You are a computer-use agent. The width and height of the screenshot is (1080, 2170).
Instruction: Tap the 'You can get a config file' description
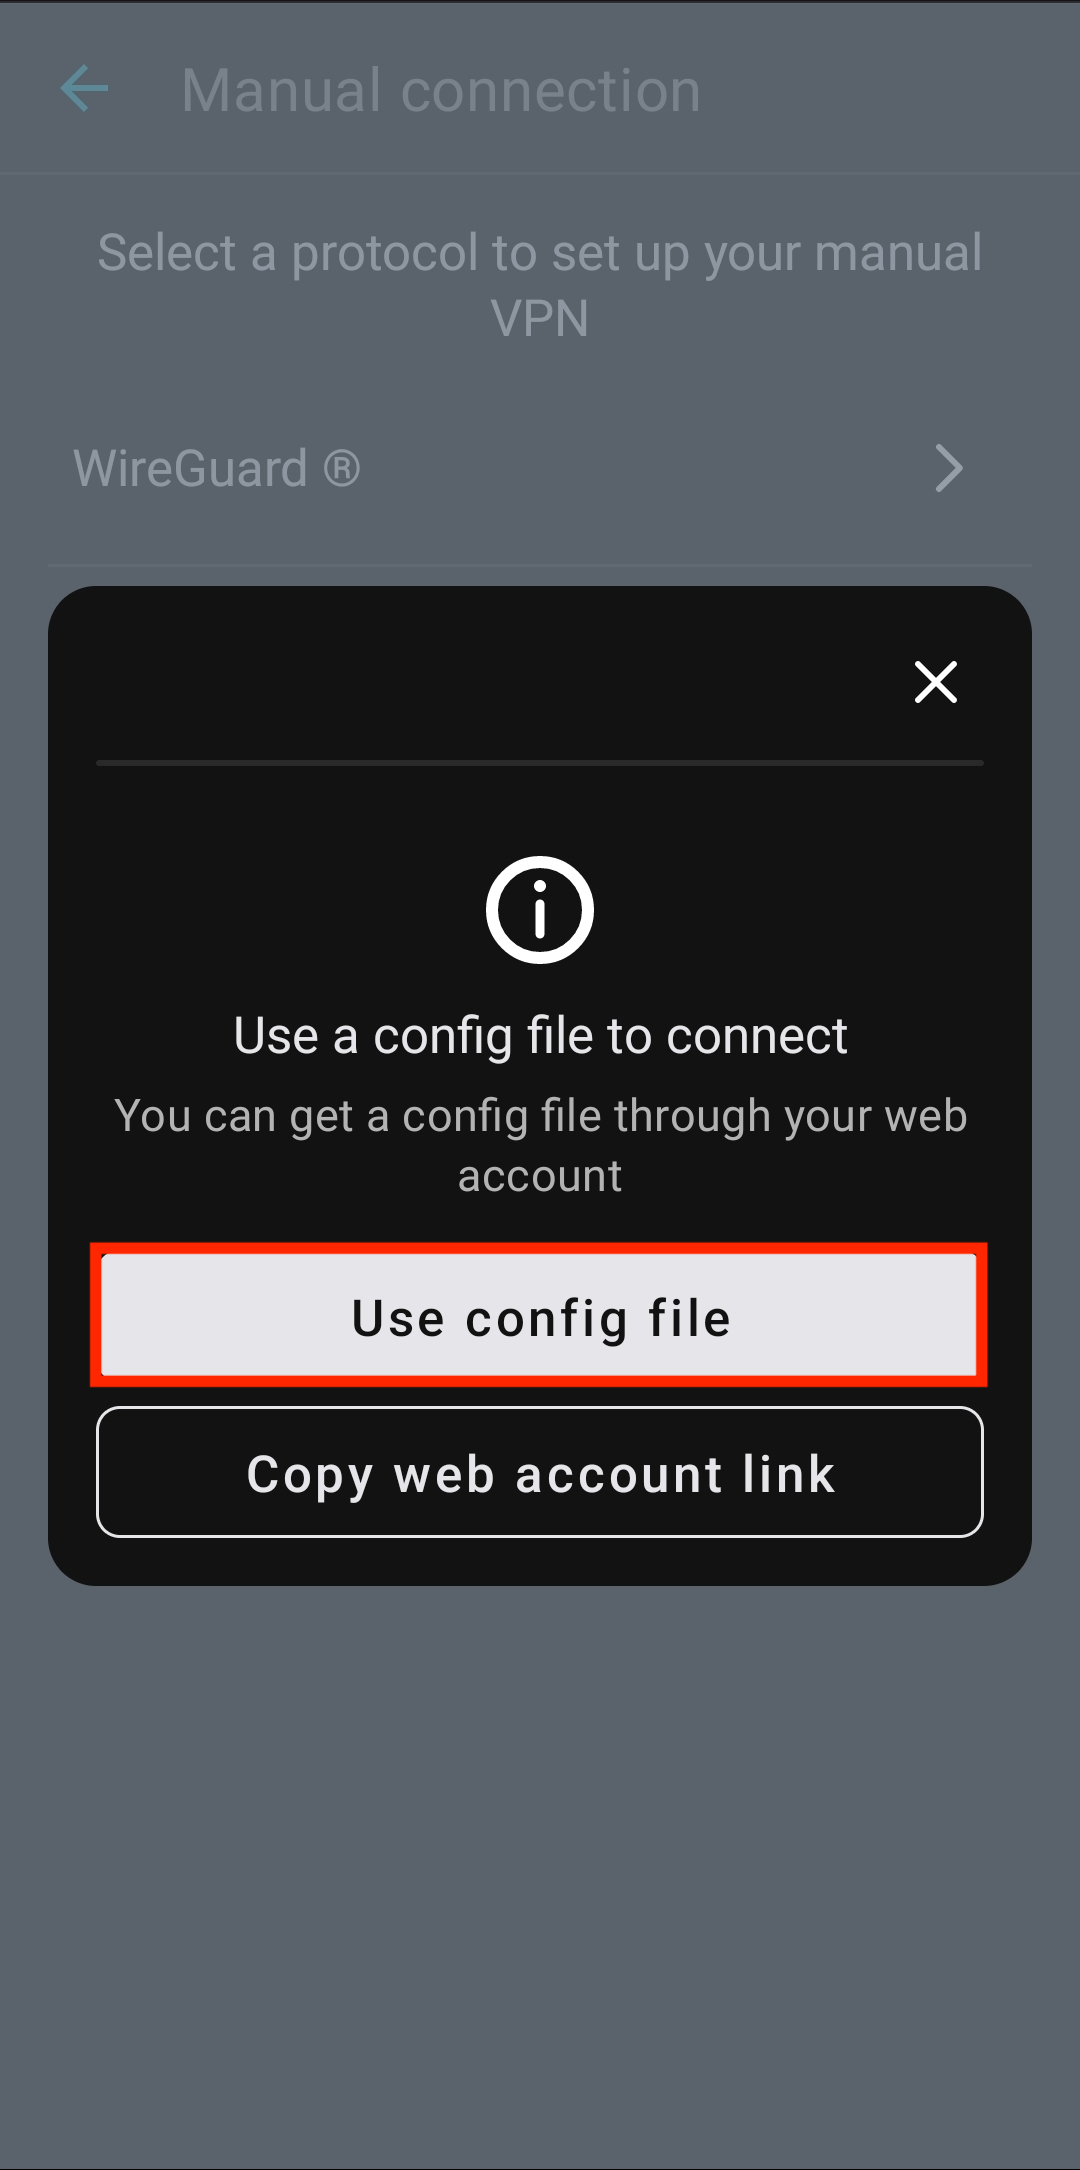pyautogui.click(x=540, y=1145)
